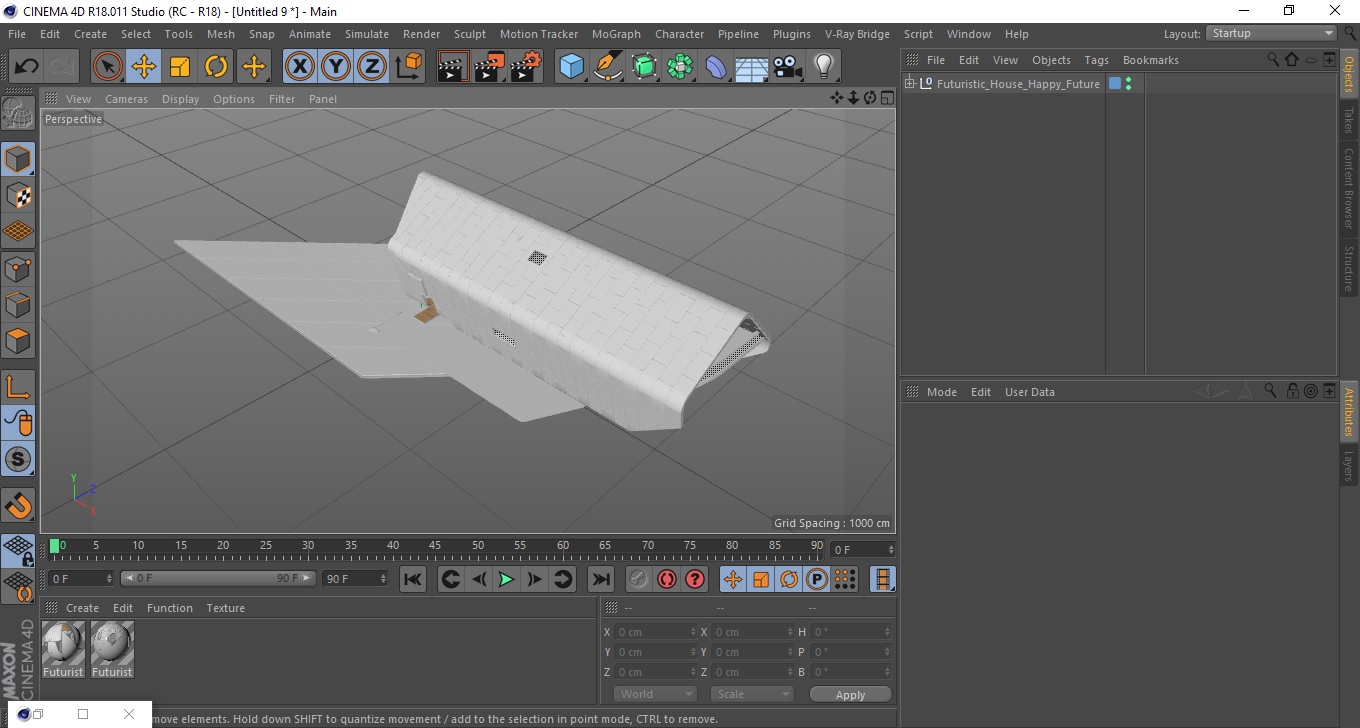Viewport: 1360px width, 728px height.
Task: Open the Sculpt menu
Action: pyautogui.click(x=470, y=34)
